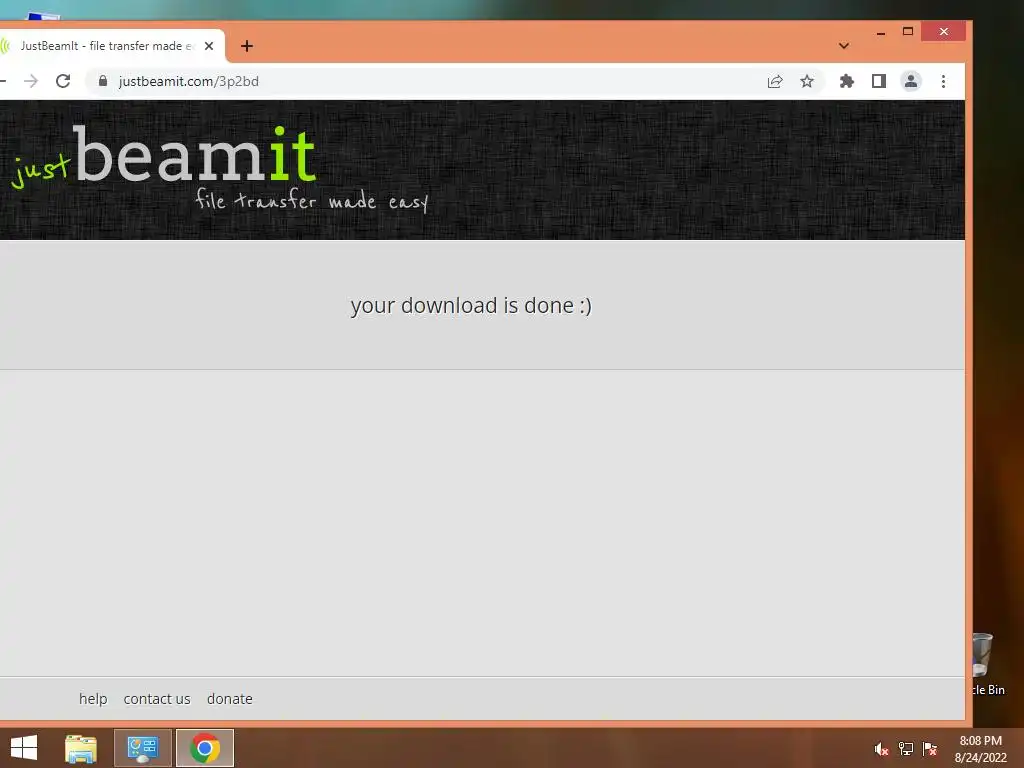
Task: Open the taskbar clock and date
Action: click(x=980, y=749)
